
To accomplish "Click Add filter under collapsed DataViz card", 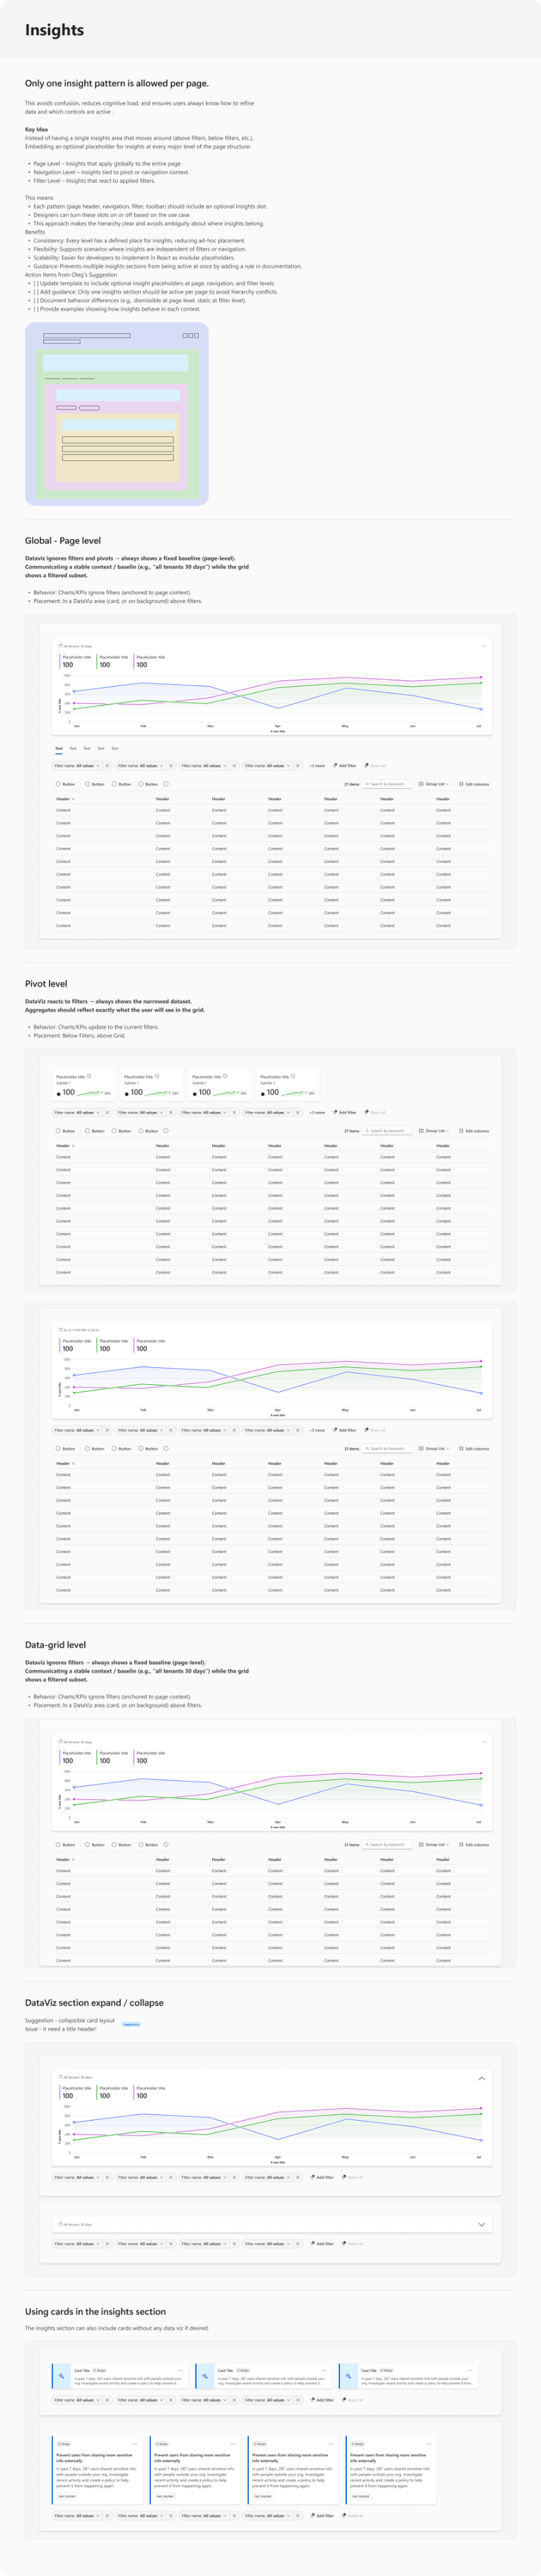I will (322, 2244).
